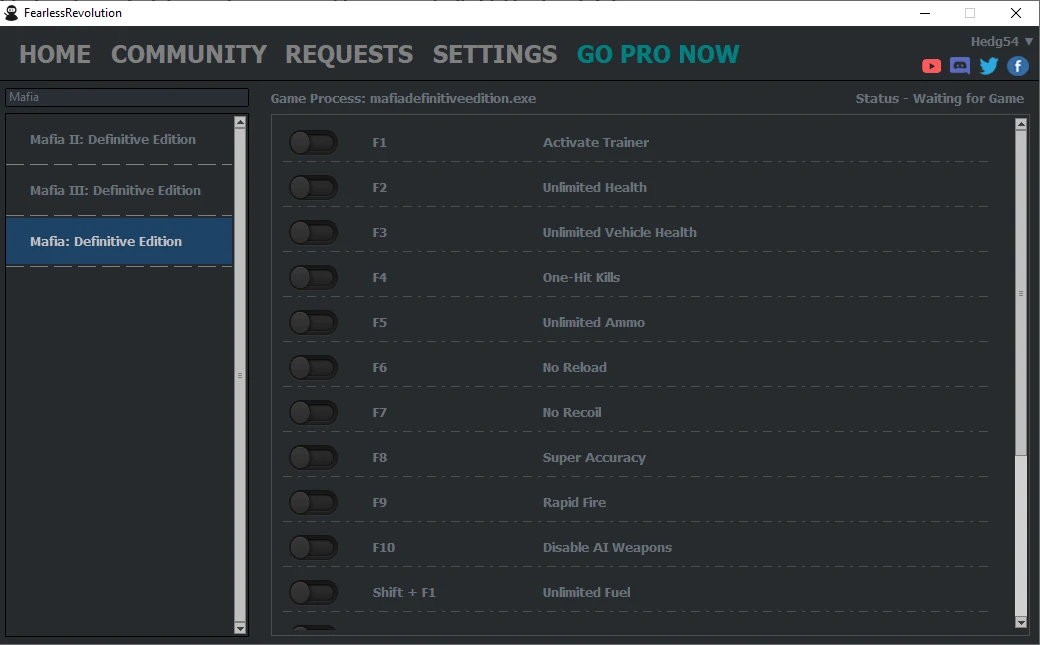Switch on F6 No Reload
Image resolution: width=1040 pixels, height=645 pixels.
pos(314,368)
